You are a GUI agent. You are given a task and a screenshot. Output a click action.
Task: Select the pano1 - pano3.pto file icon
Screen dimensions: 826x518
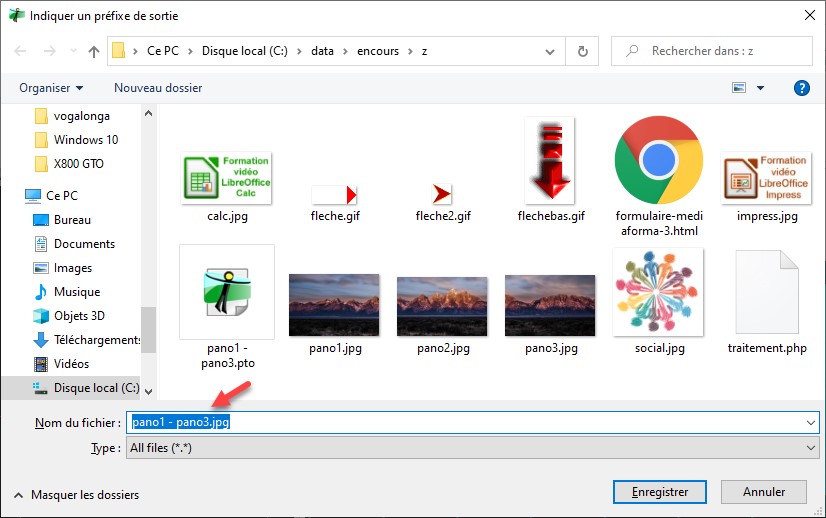[226, 292]
